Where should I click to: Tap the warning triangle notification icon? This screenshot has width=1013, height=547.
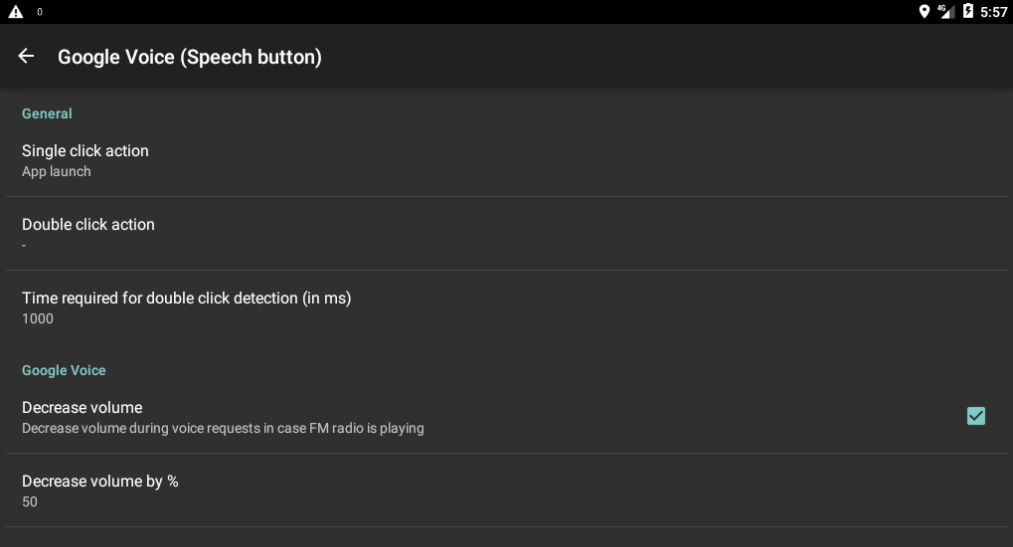[x=16, y=12]
